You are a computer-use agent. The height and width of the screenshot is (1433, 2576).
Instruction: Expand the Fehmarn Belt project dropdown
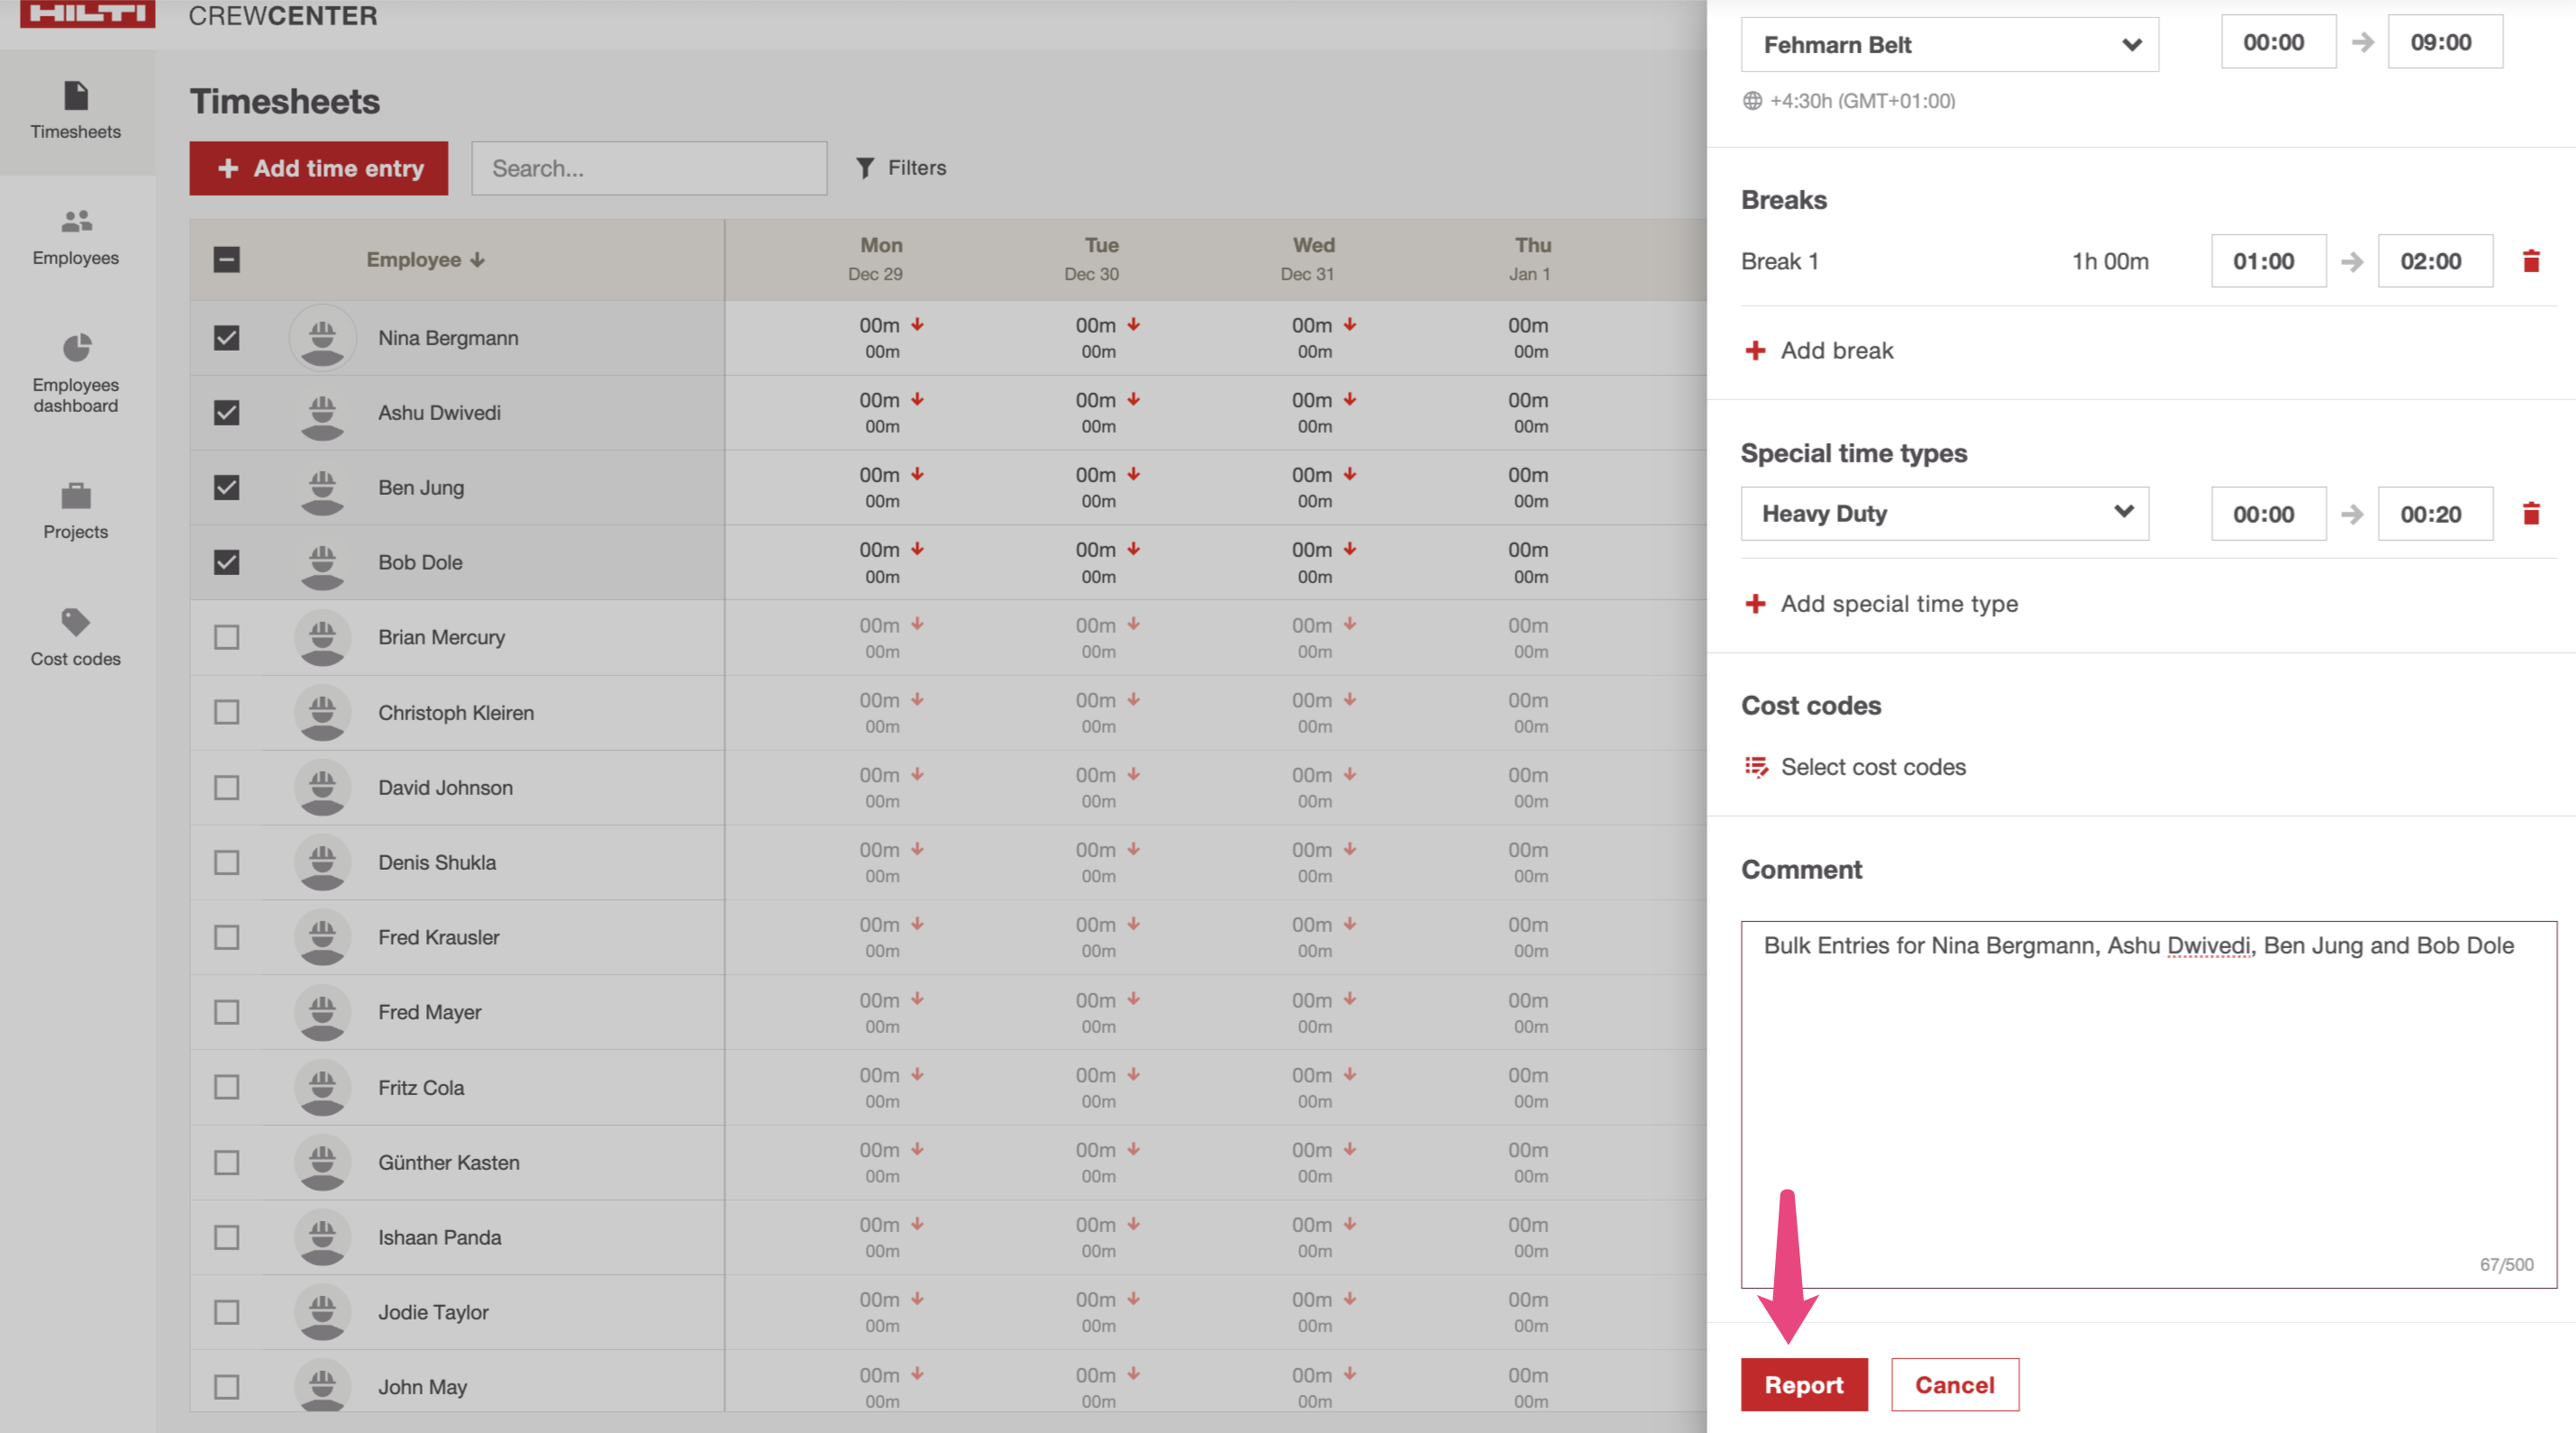point(1949,45)
